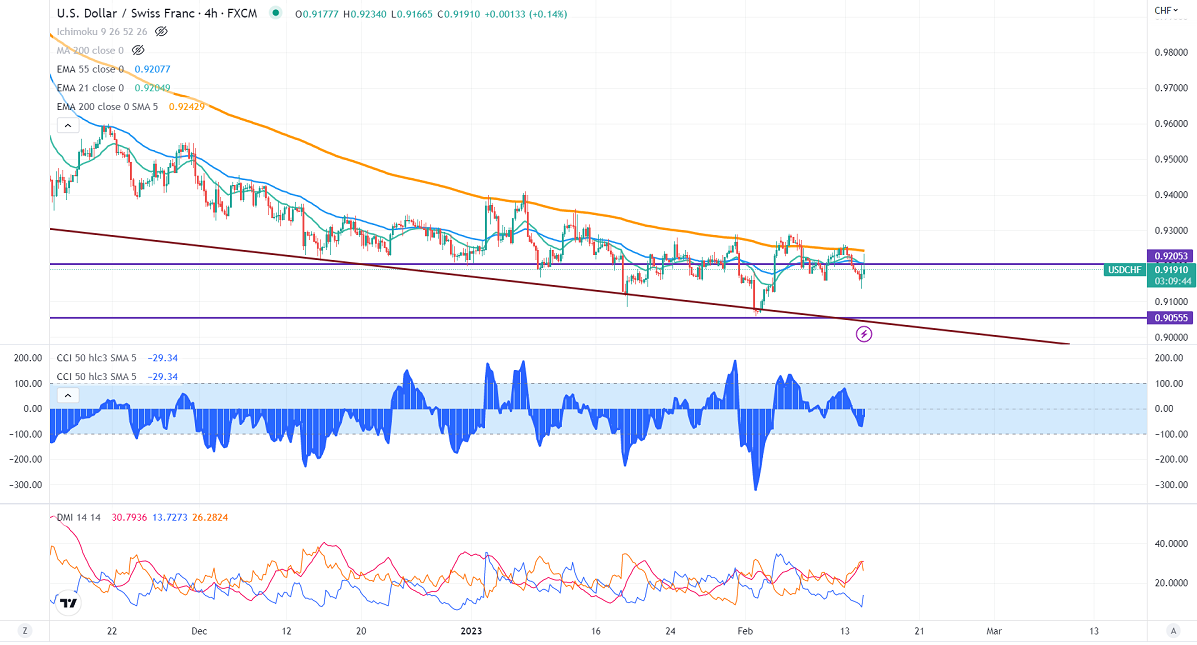Click the purple lightning event icon
1197x645 pixels.
pyautogui.click(x=865, y=334)
